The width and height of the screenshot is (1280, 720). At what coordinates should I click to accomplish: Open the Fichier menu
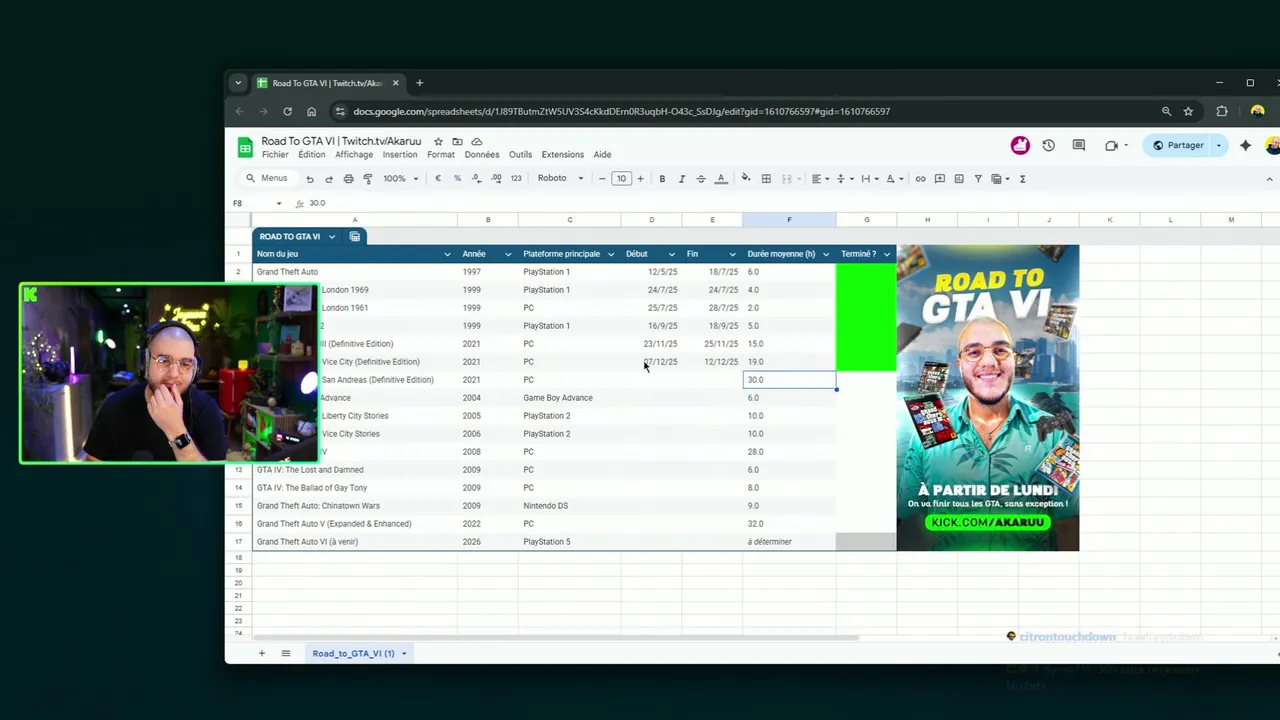click(275, 155)
